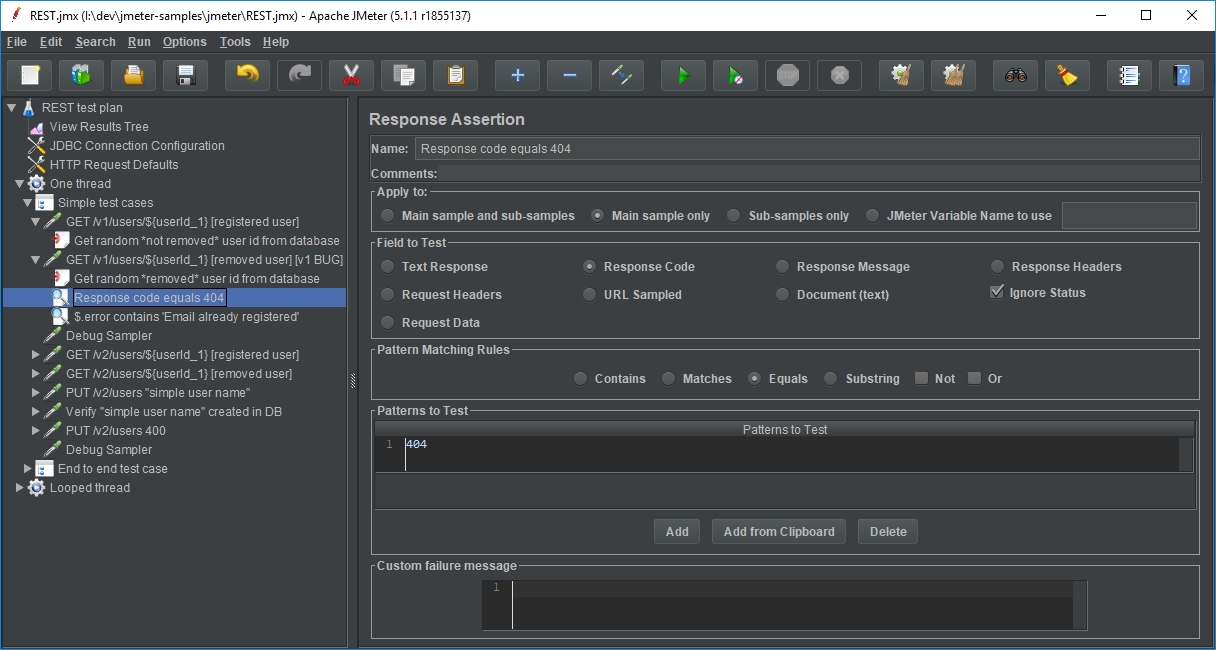
Task: Click the Paste clipboard icon
Action: pyautogui.click(x=456, y=75)
